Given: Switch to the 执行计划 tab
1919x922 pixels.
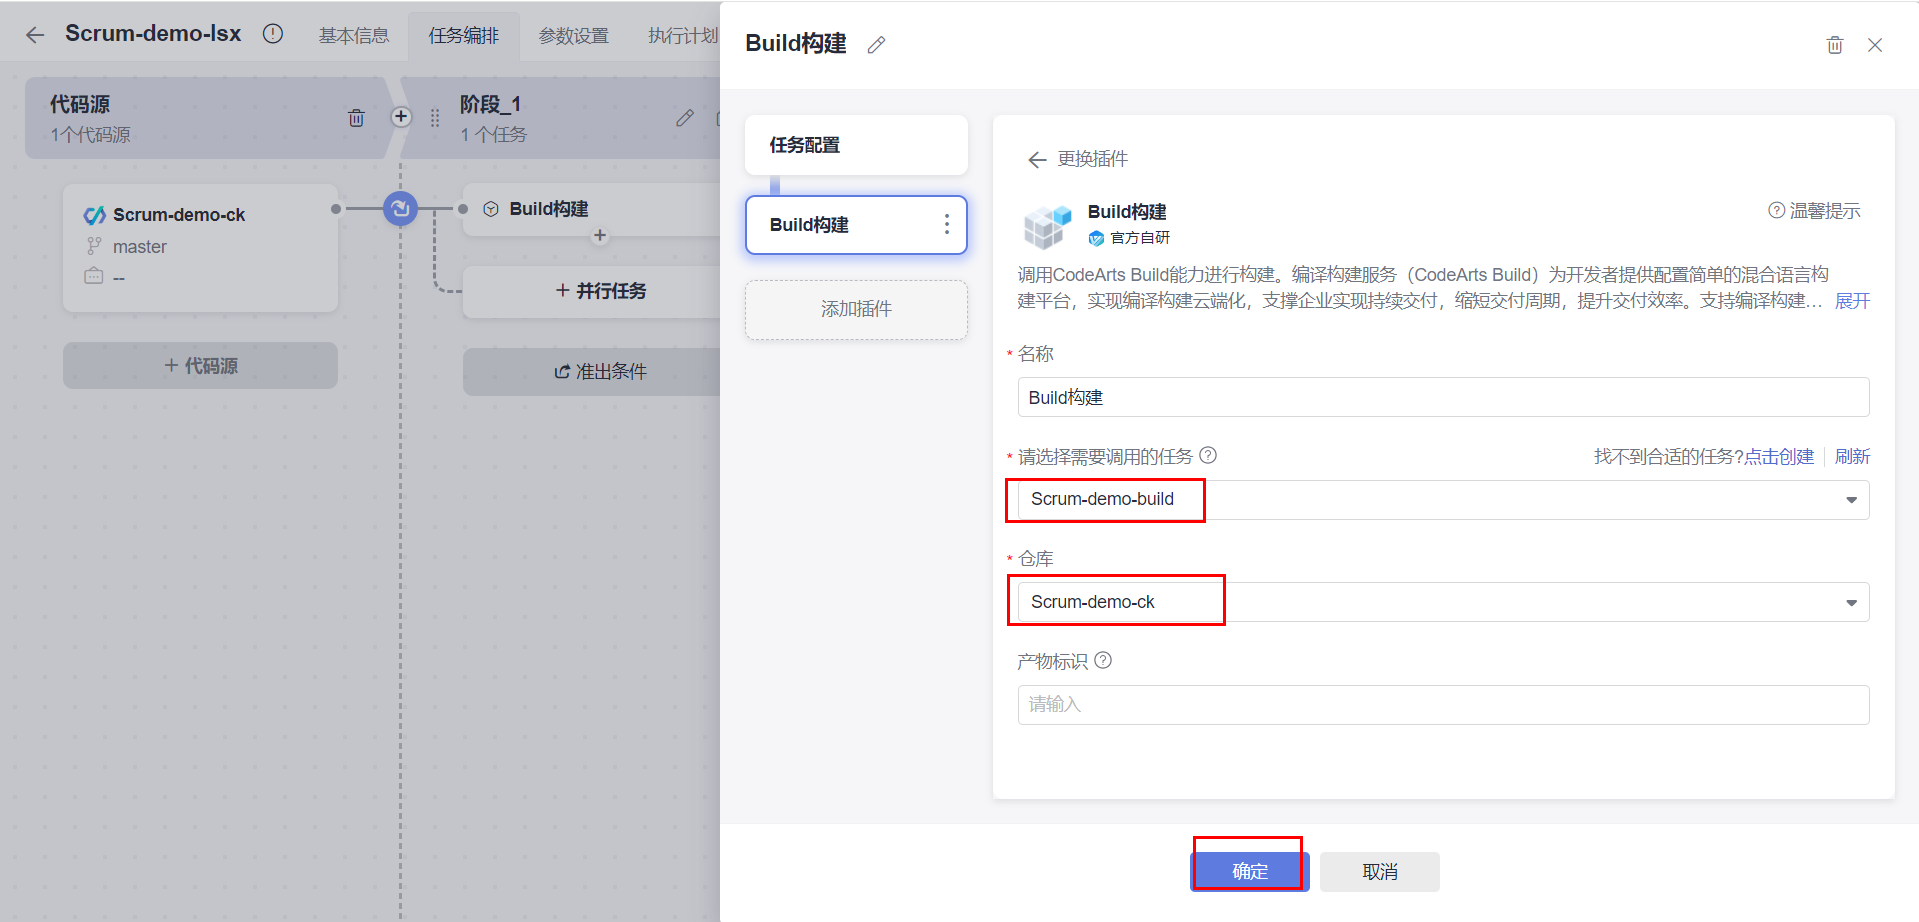Looking at the screenshot, I should [683, 36].
